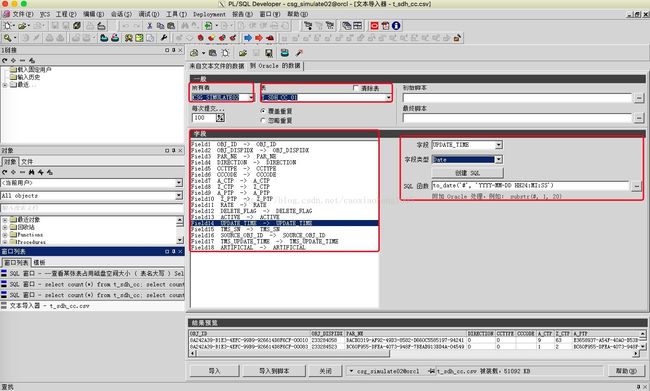Screen dimensions: 650x391
Task: Click the black save disk icon in importer toolbar
Action: (269, 53)
